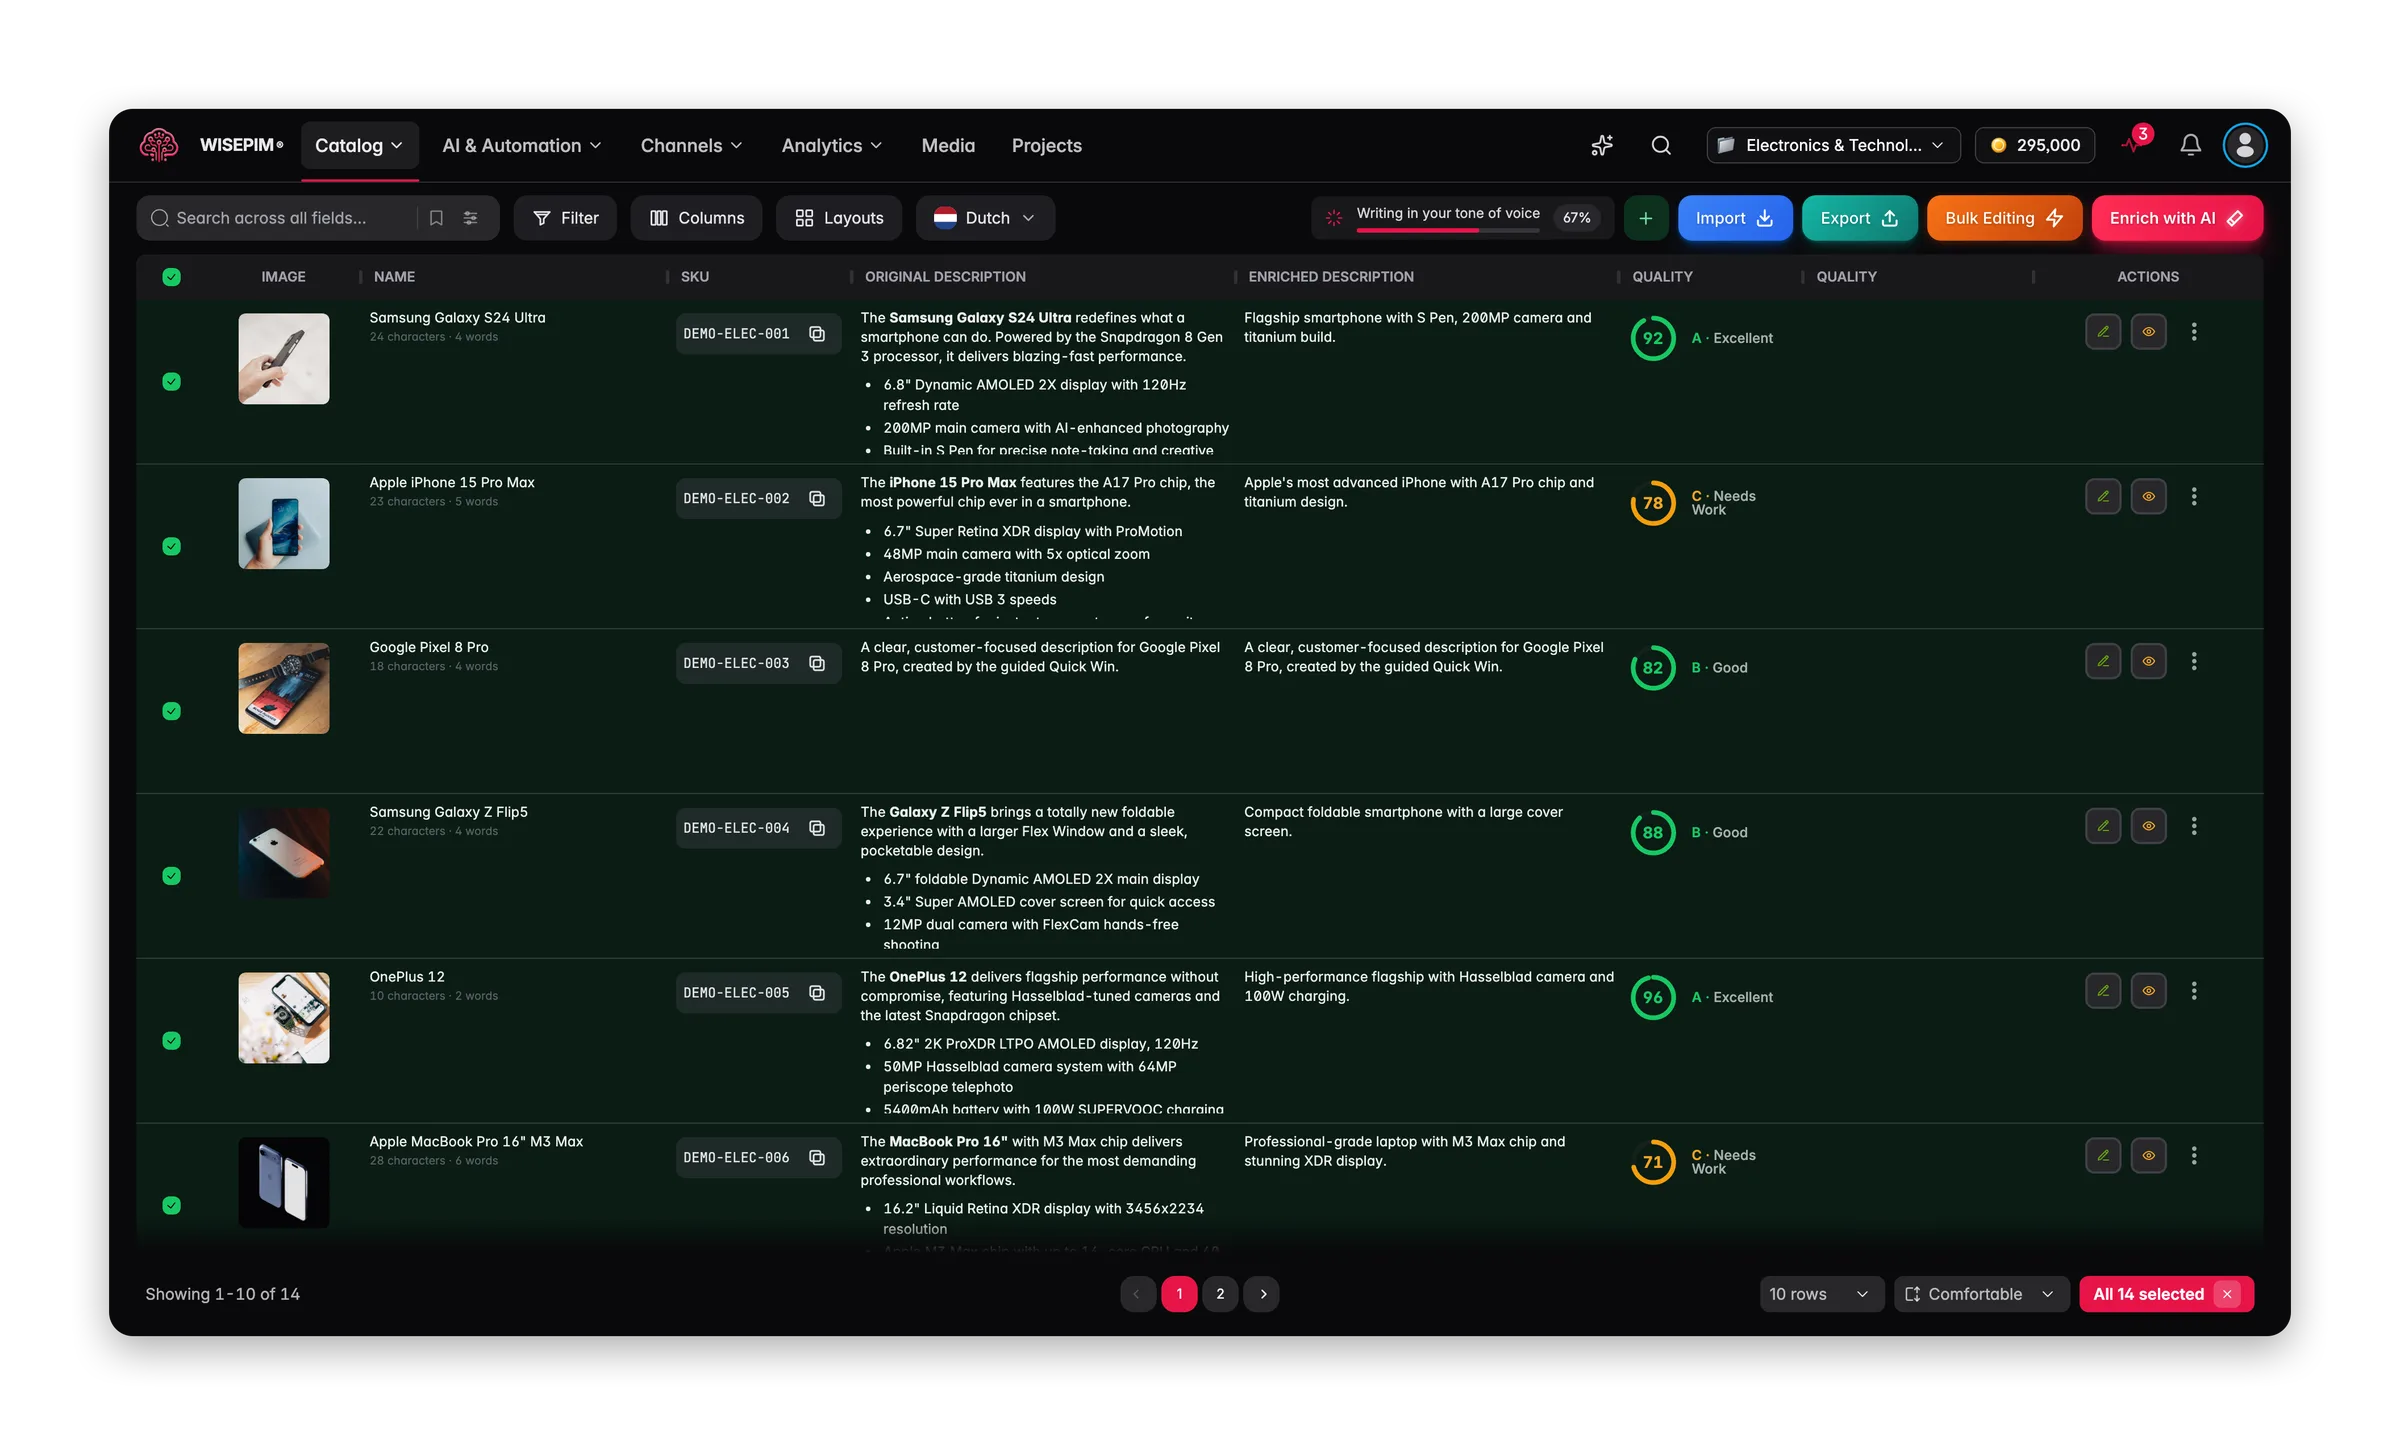Click the WISEPIM brain logo
Image resolution: width=2400 pixels, height=1445 pixels.
(159, 145)
